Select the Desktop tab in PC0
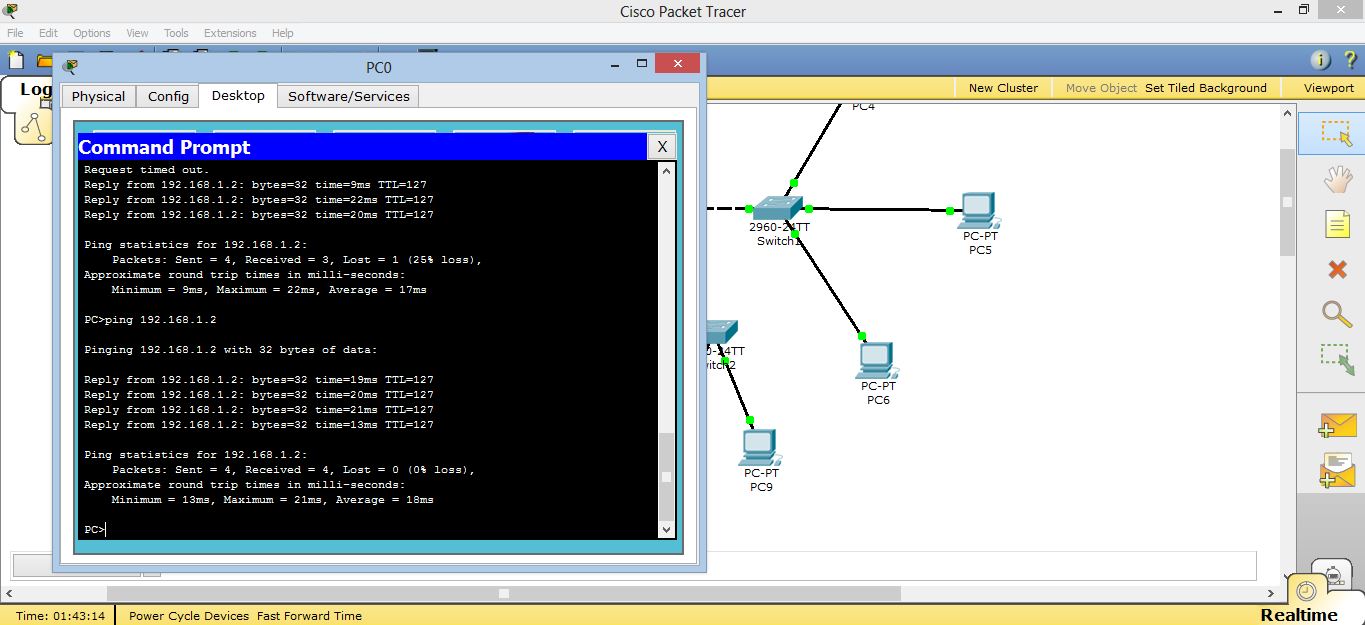This screenshot has height=625, width=1365. click(x=238, y=95)
